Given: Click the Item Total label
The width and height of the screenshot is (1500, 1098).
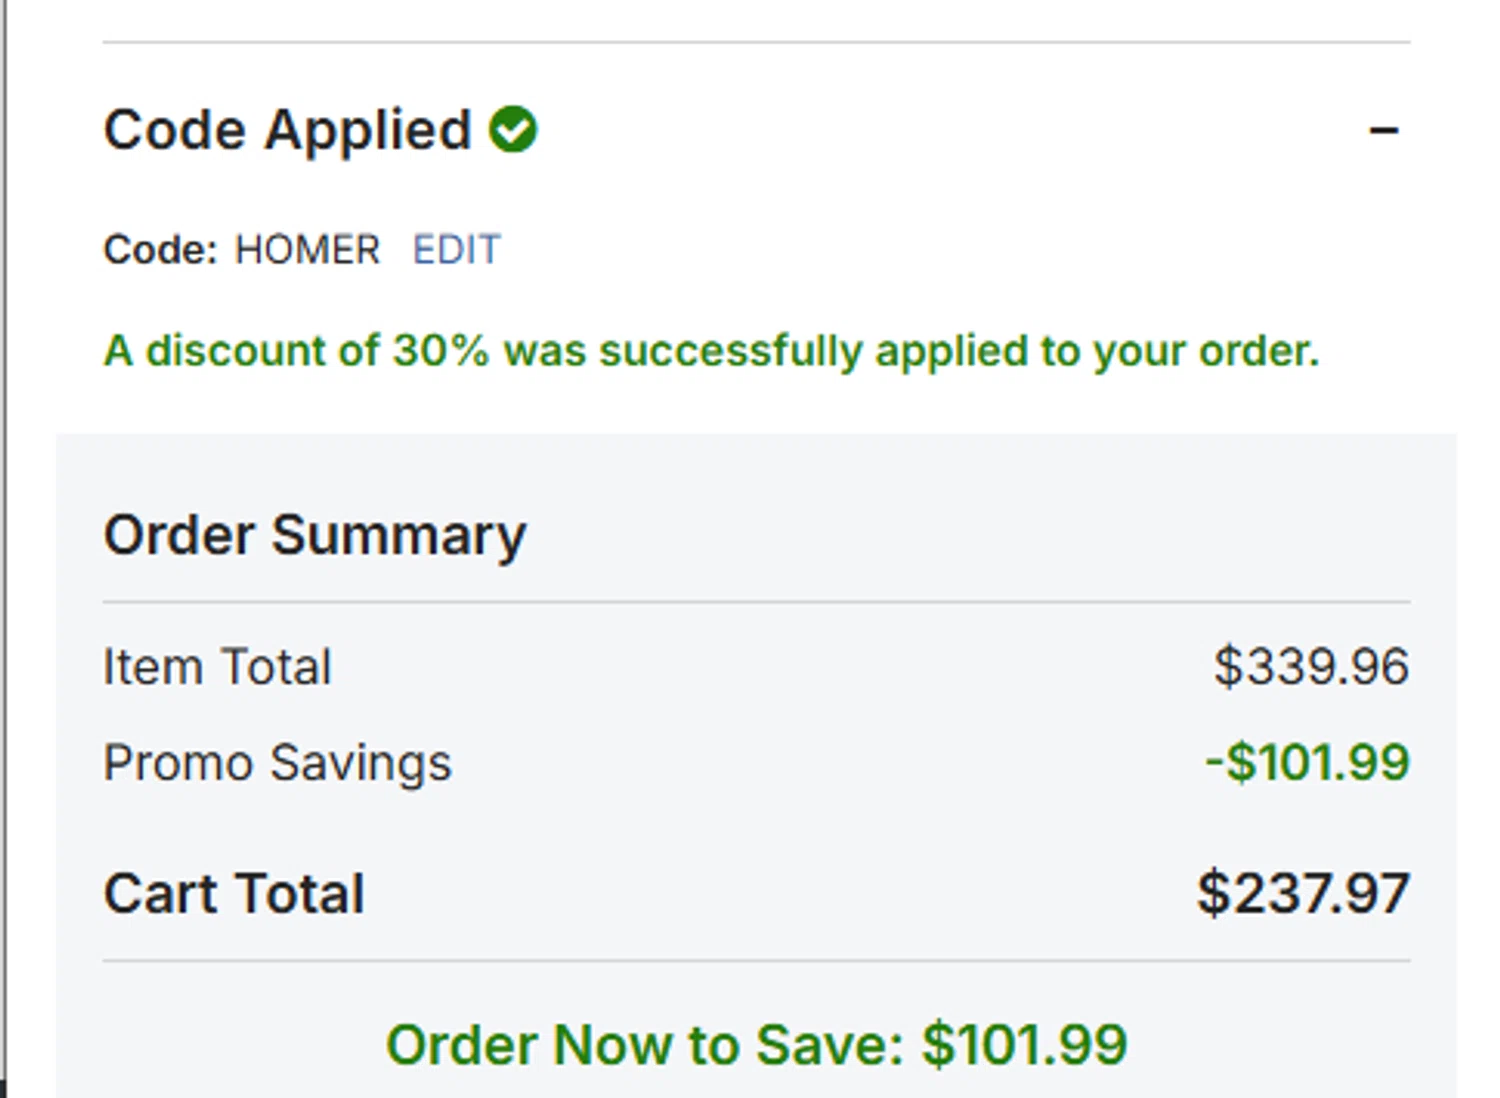Looking at the screenshot, I should click(x=217, y=667).
